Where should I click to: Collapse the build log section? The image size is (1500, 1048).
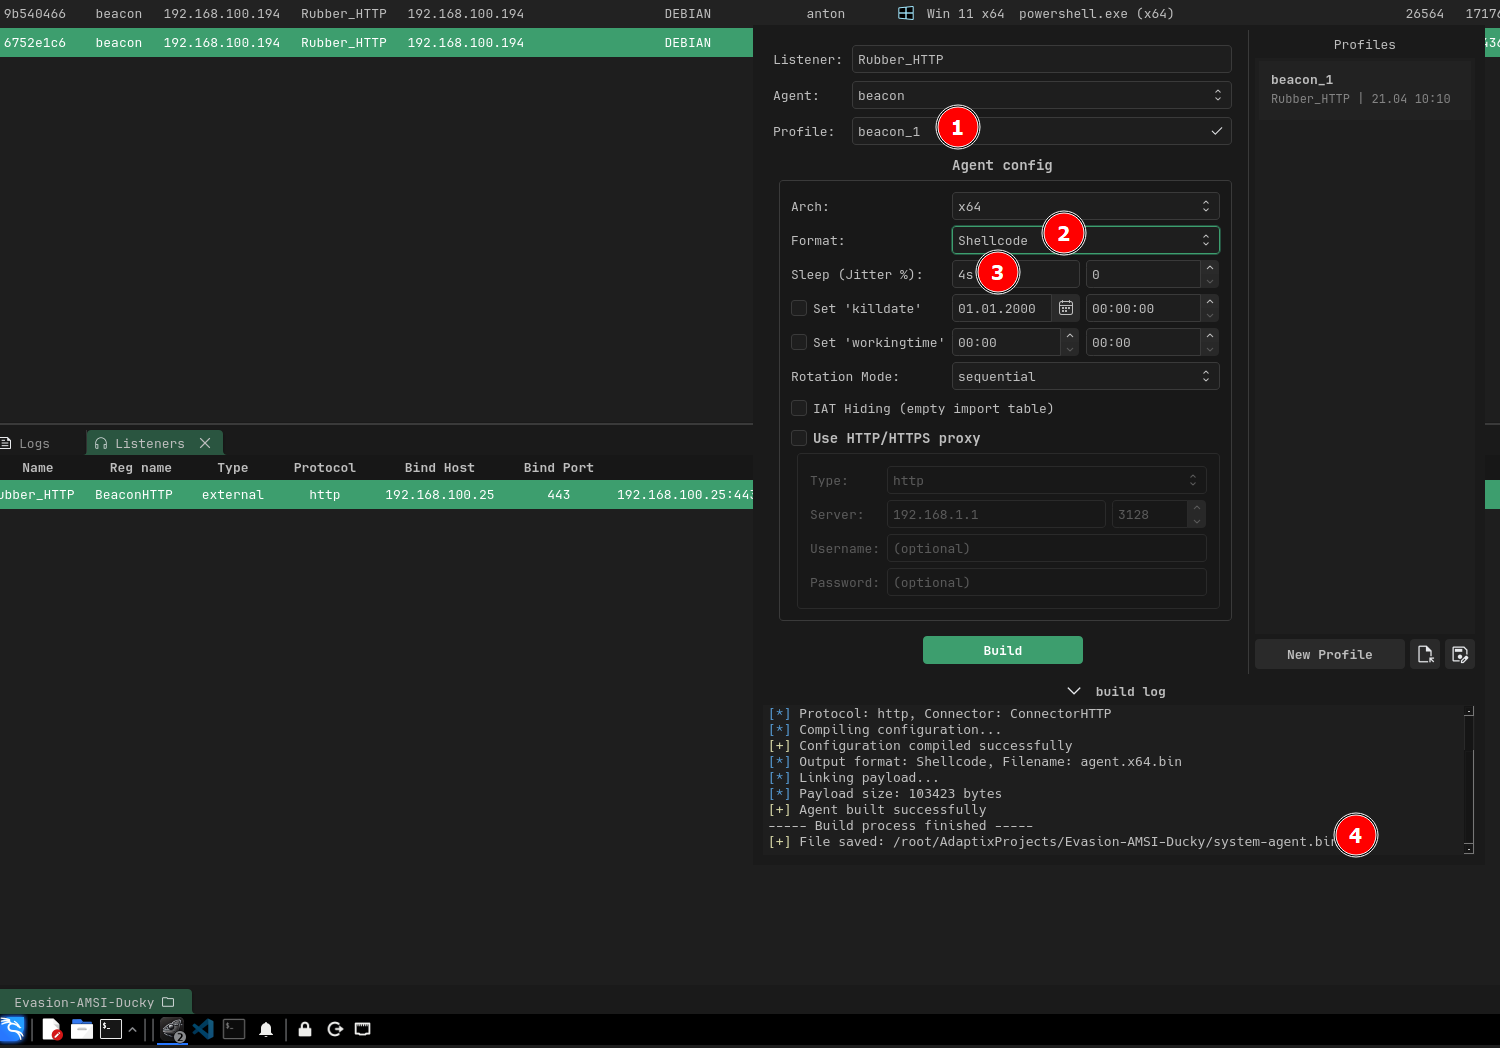pos(1074,691)
